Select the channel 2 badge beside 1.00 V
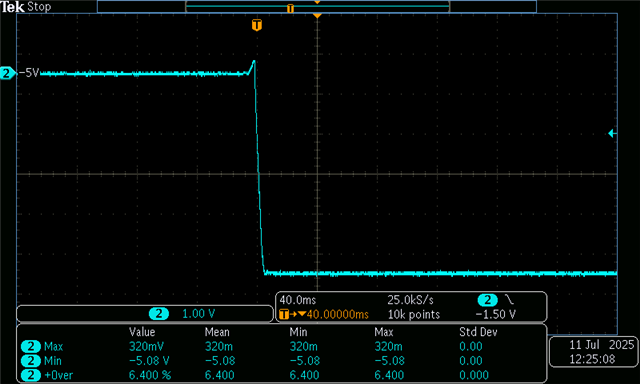The image size is (640, 384). coord(159,313)
